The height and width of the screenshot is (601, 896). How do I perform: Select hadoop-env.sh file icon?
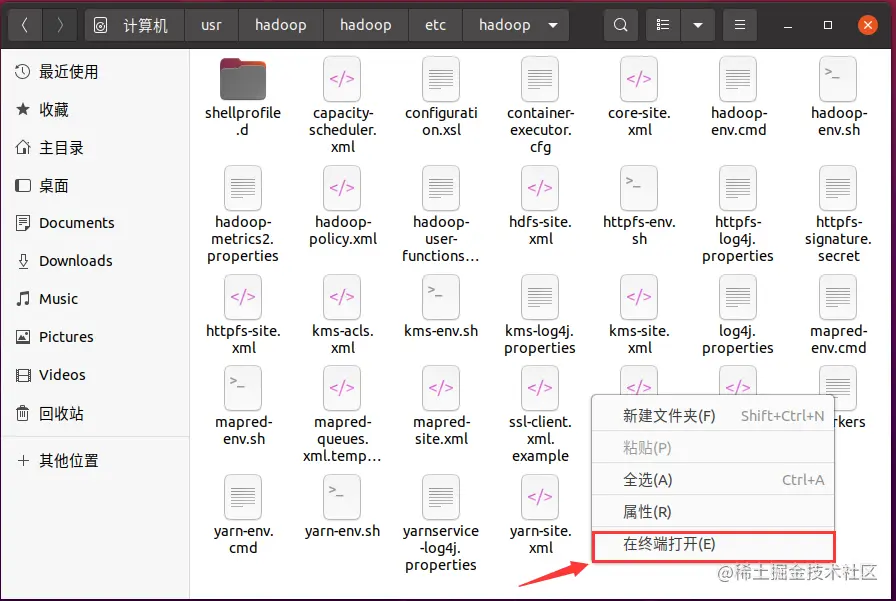[838, 79]
